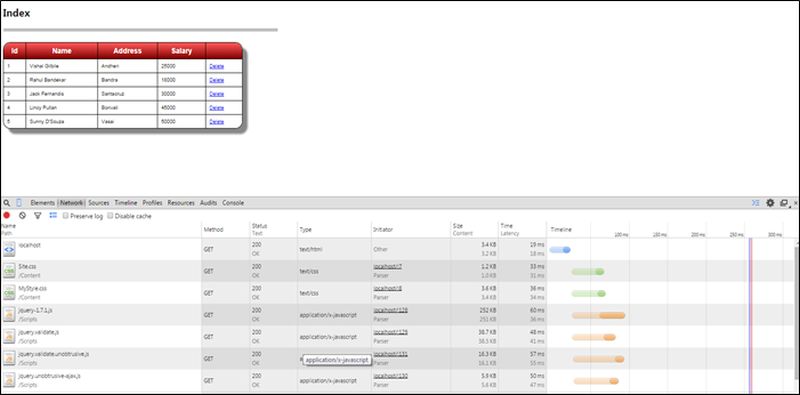This screenshot has height=395, width=800.
Task: Click the Salary header in the table
Action: tap(182, 51)
